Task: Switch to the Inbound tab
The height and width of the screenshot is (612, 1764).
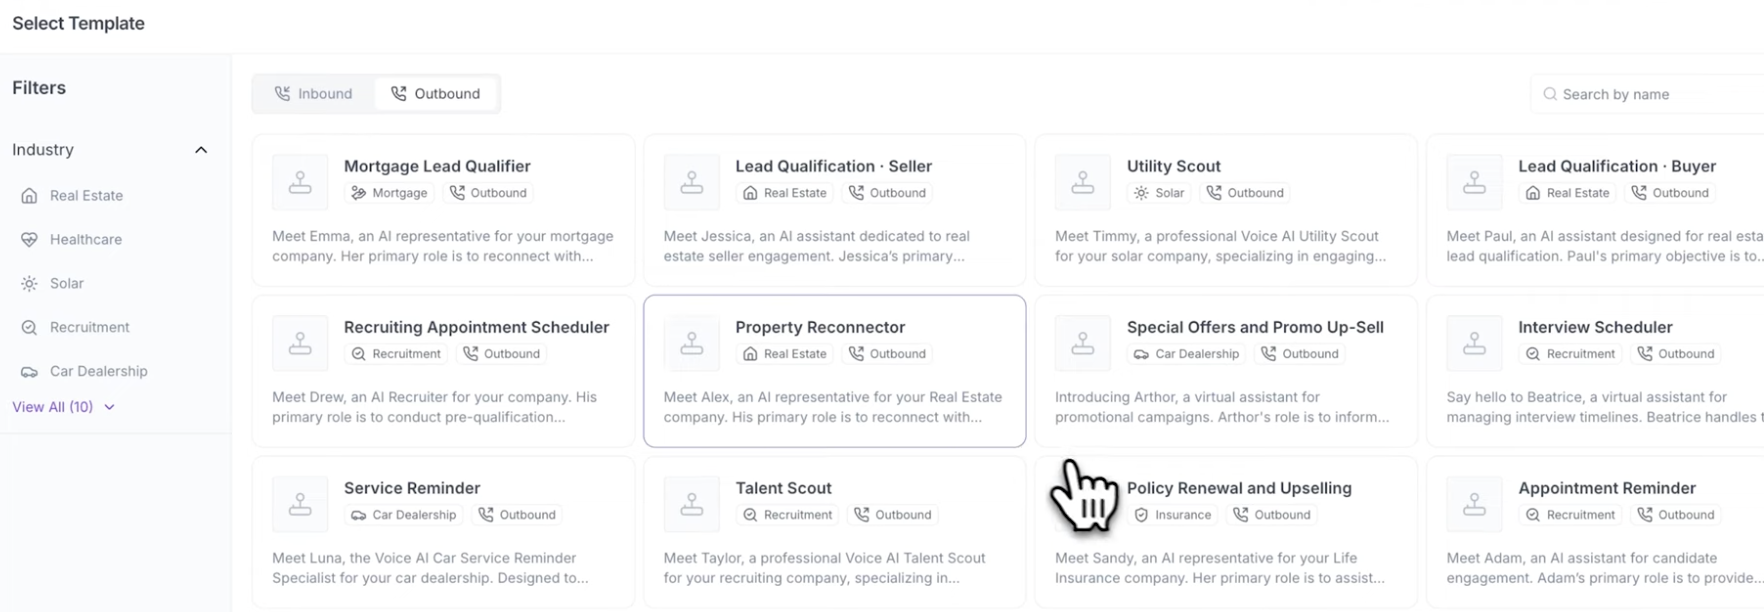Action: [x=314, y=94]
